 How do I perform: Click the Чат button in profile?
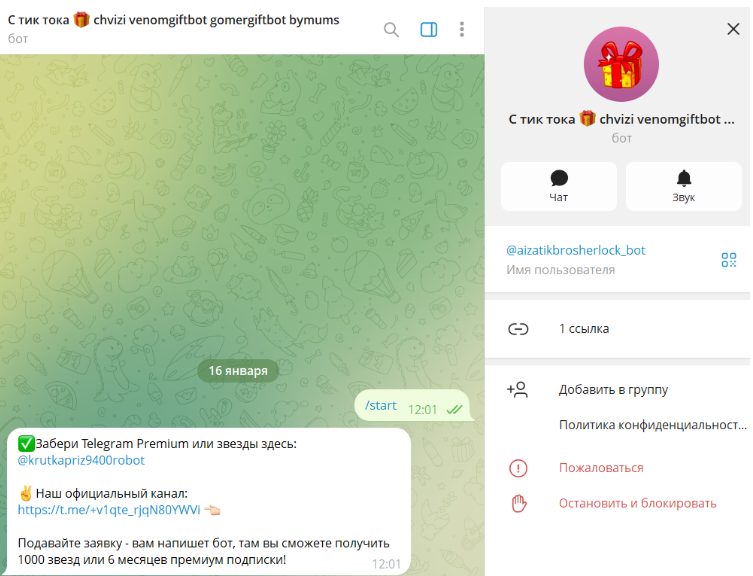559,186
